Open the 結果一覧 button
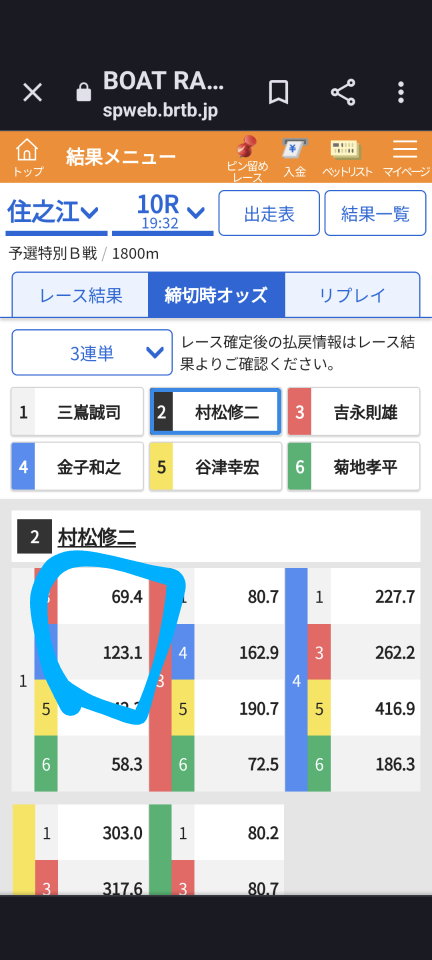This screenshot has height=960, width=432. point(375,213)
